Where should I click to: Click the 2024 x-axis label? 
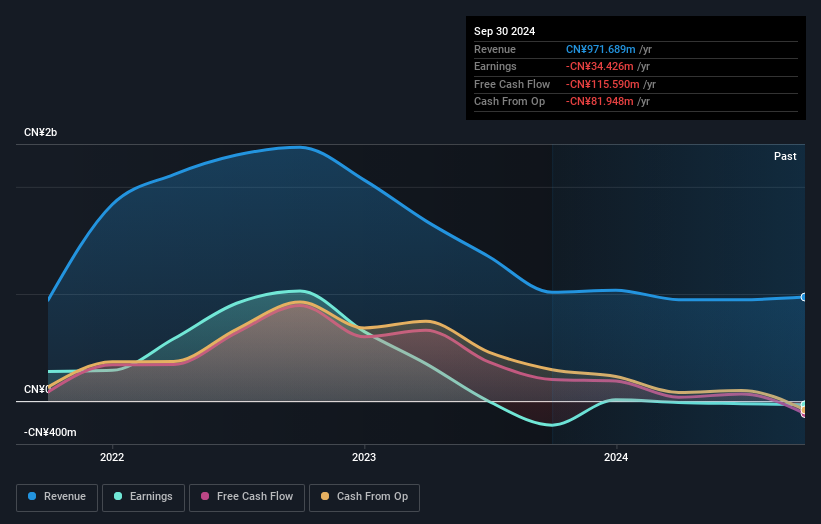[x=616, y=458]
